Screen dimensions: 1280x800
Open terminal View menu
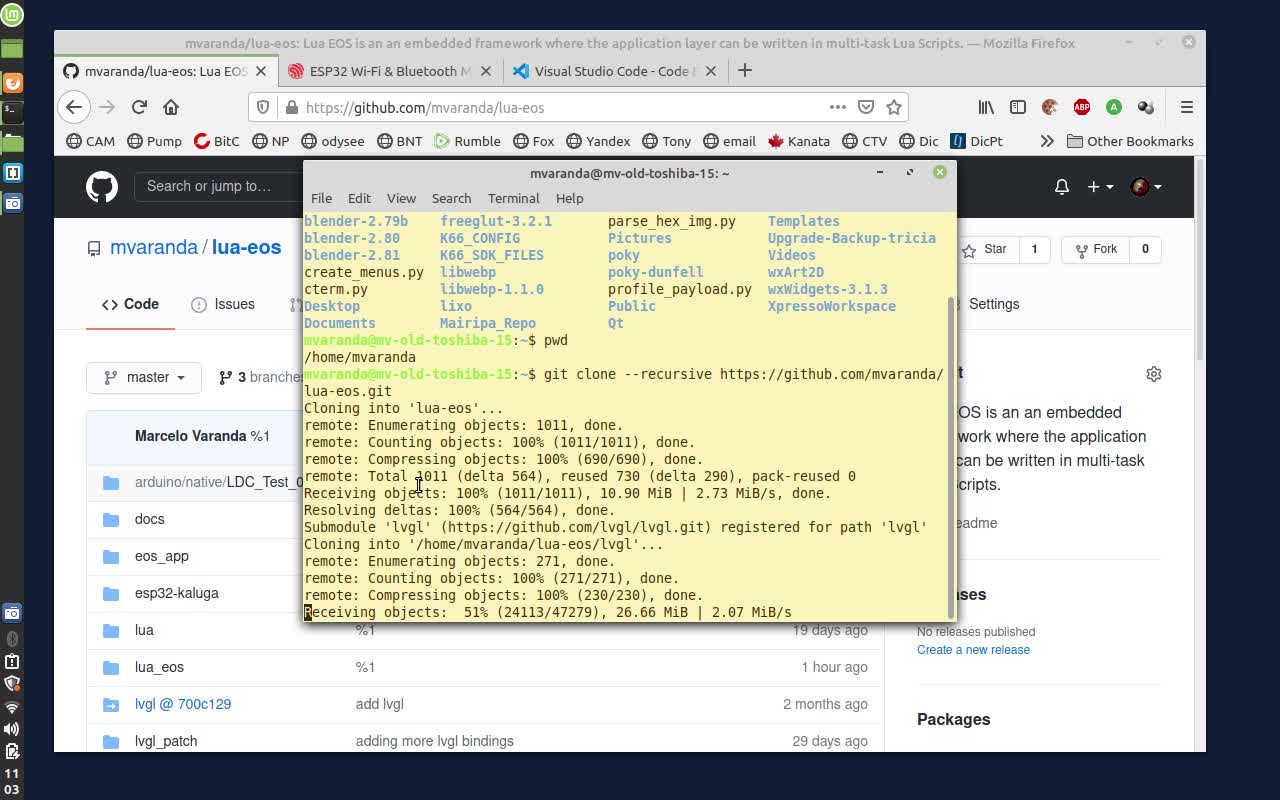tap(401, 198)
